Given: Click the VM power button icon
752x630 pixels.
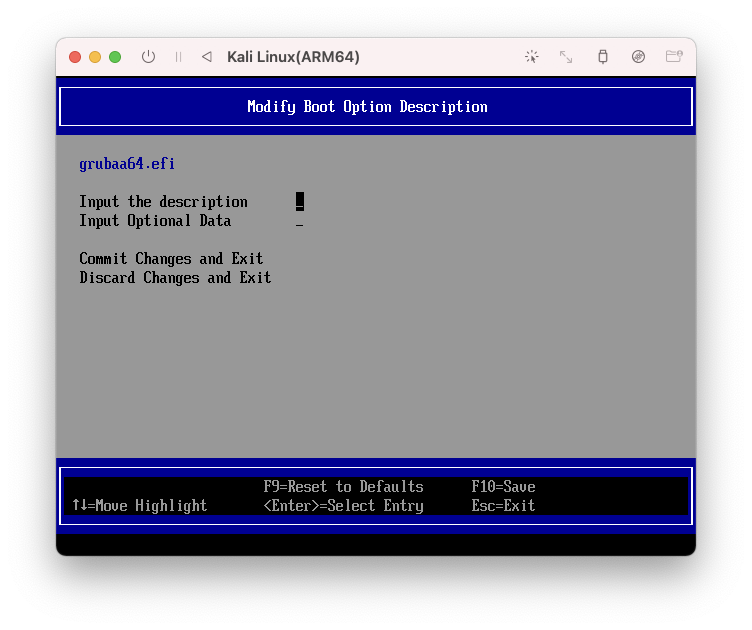Looking at the screenshot, I should pyautogui.click(x=148, y=57).
